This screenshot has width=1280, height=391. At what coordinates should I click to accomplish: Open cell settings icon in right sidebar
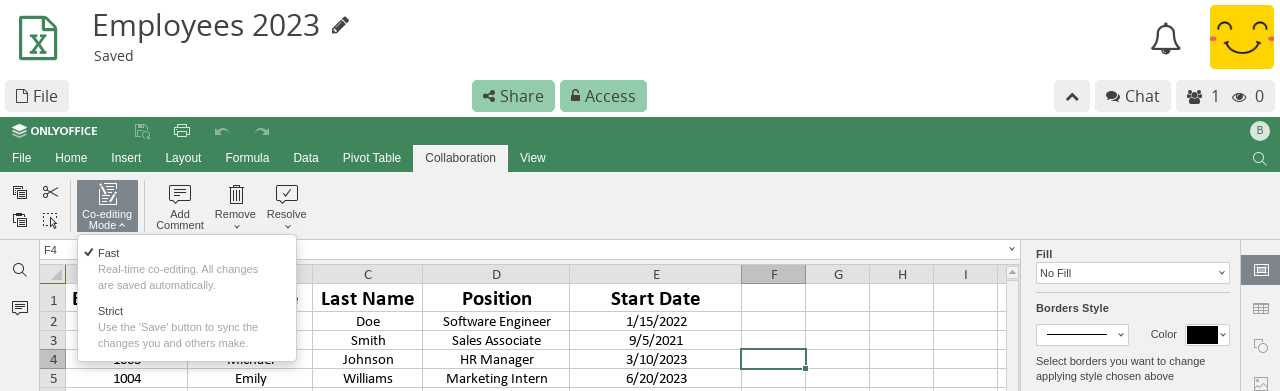click(1261, 270)
